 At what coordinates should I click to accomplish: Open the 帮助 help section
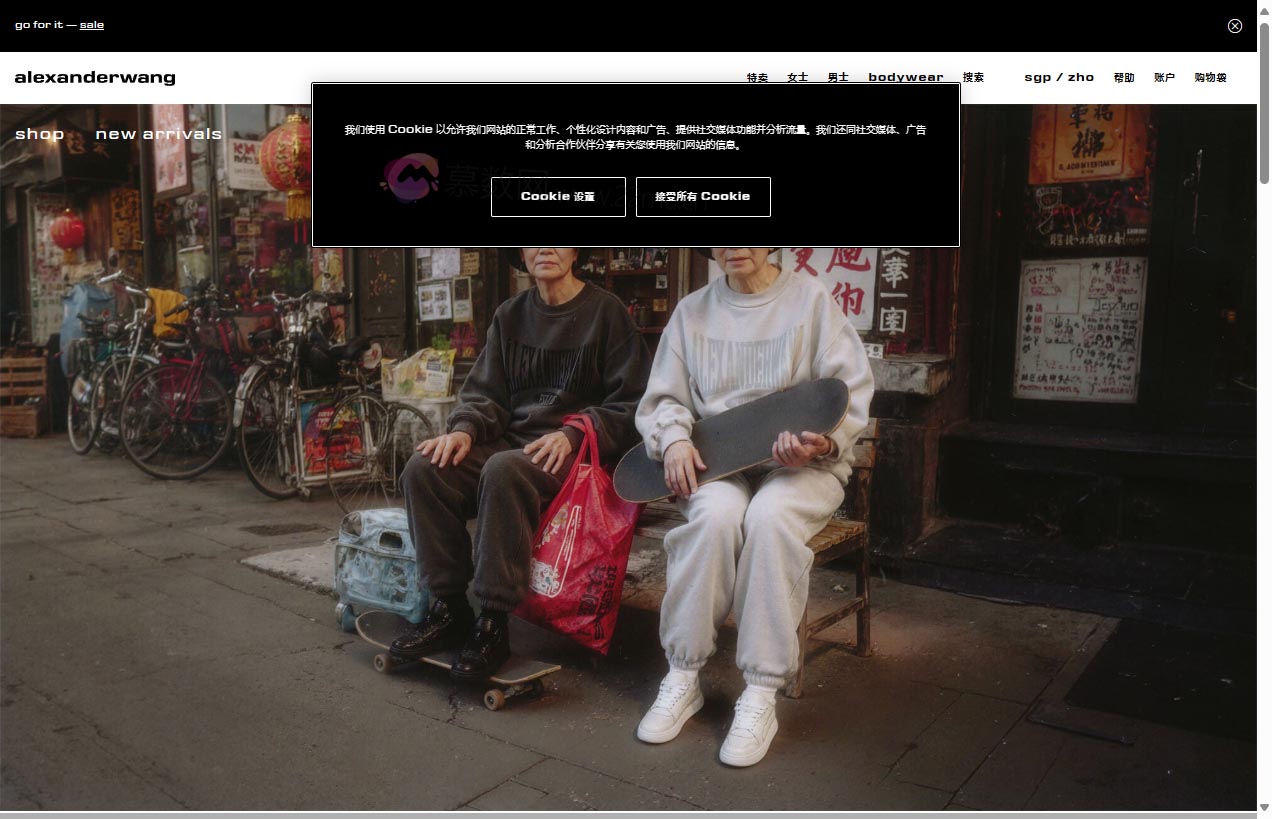[1123, 77]
